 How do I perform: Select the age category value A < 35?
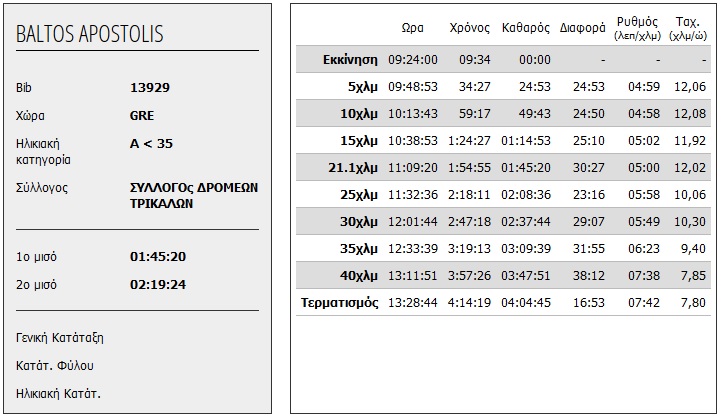click(x=152, y=143)
